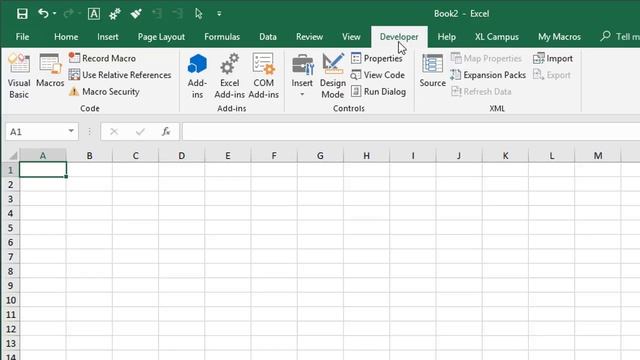Click View Code
Image resolution: width=640 pixels, height=360 pixels.
point(378,75)
